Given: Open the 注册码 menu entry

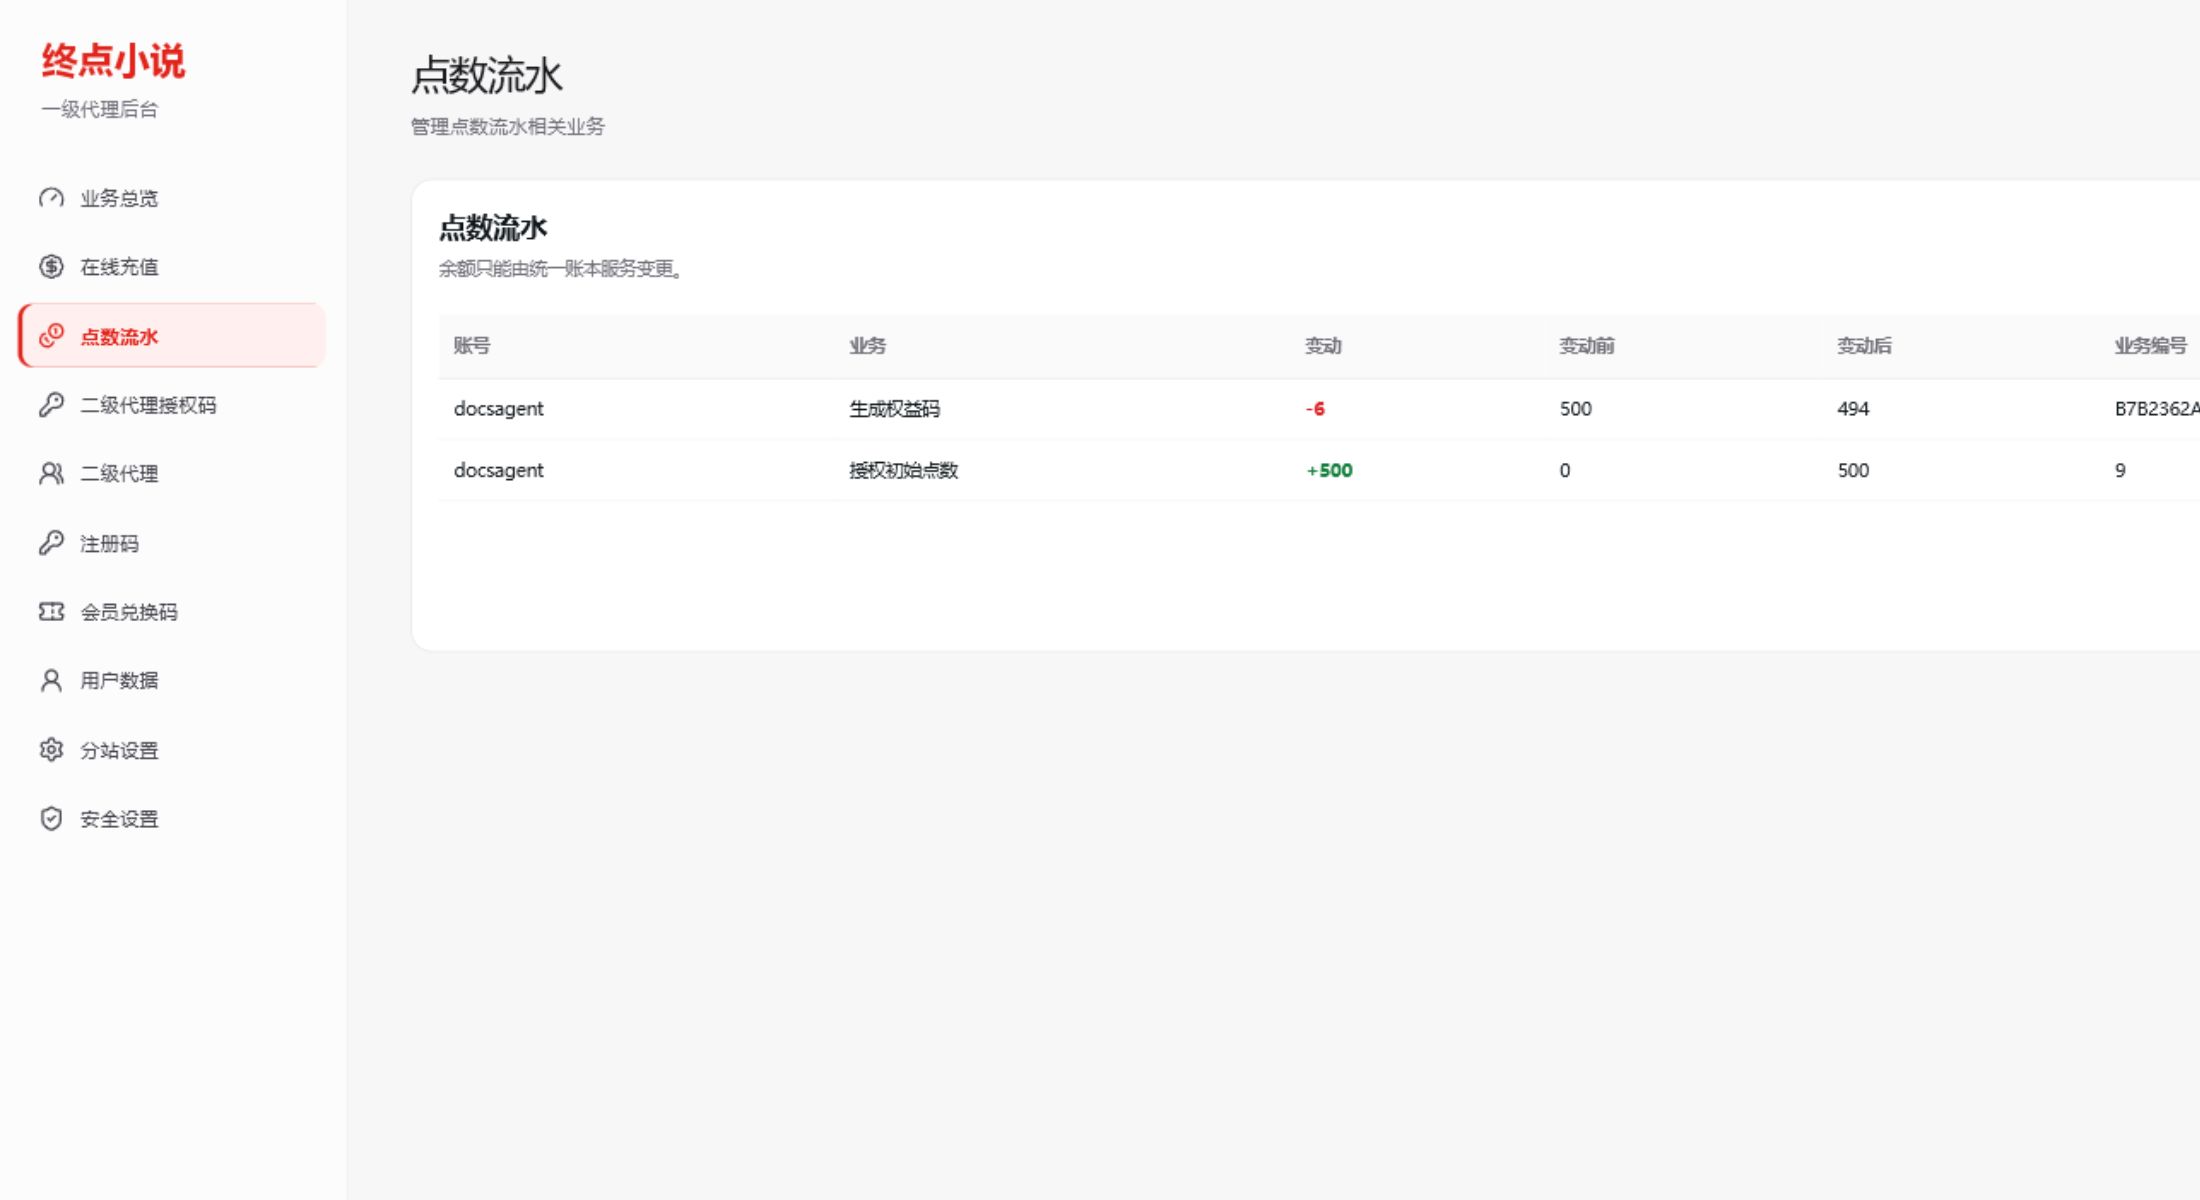Looking at the screenshot, I should coord(172,543).
